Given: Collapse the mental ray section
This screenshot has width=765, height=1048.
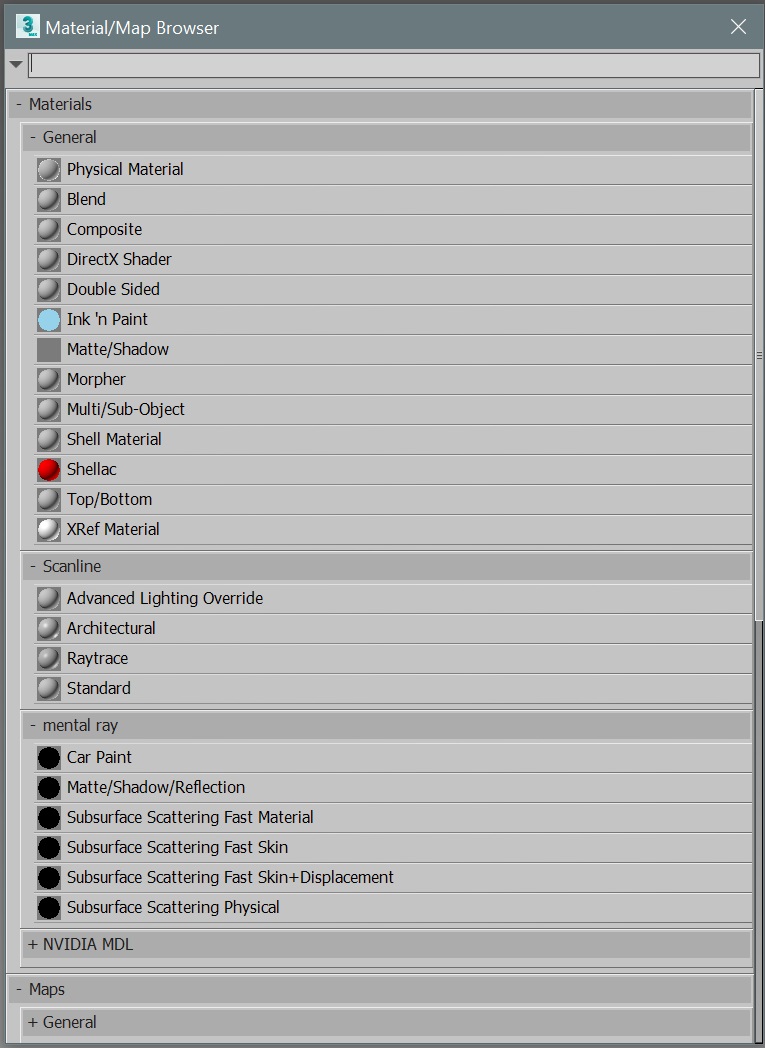Looking at the screenshot, I should (x=33, y=725).
